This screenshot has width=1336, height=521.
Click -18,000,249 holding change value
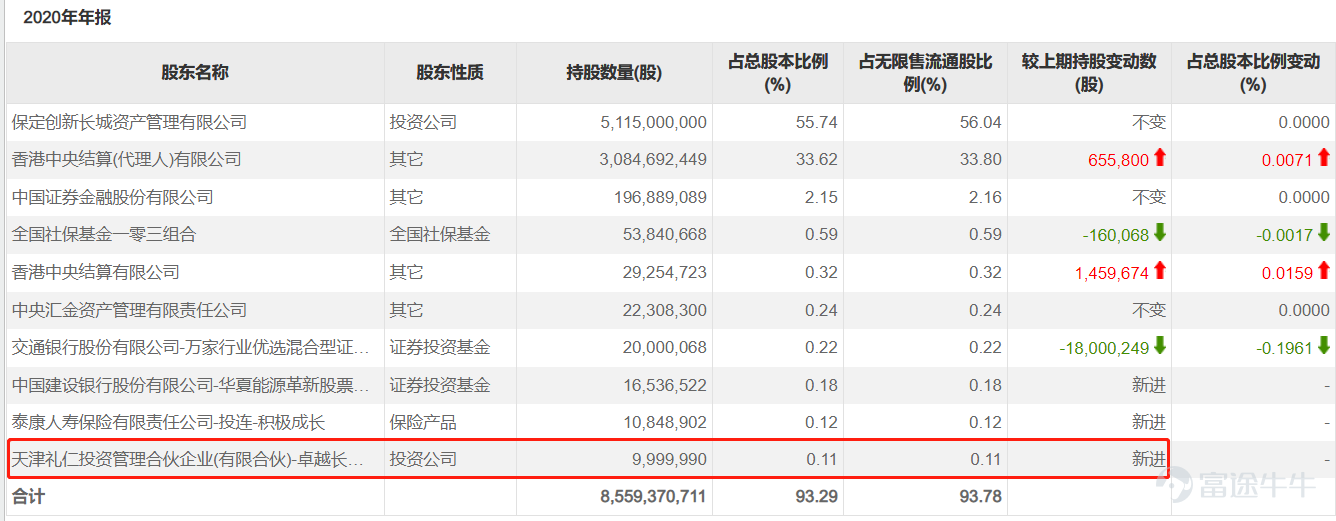coord(1105,348)
